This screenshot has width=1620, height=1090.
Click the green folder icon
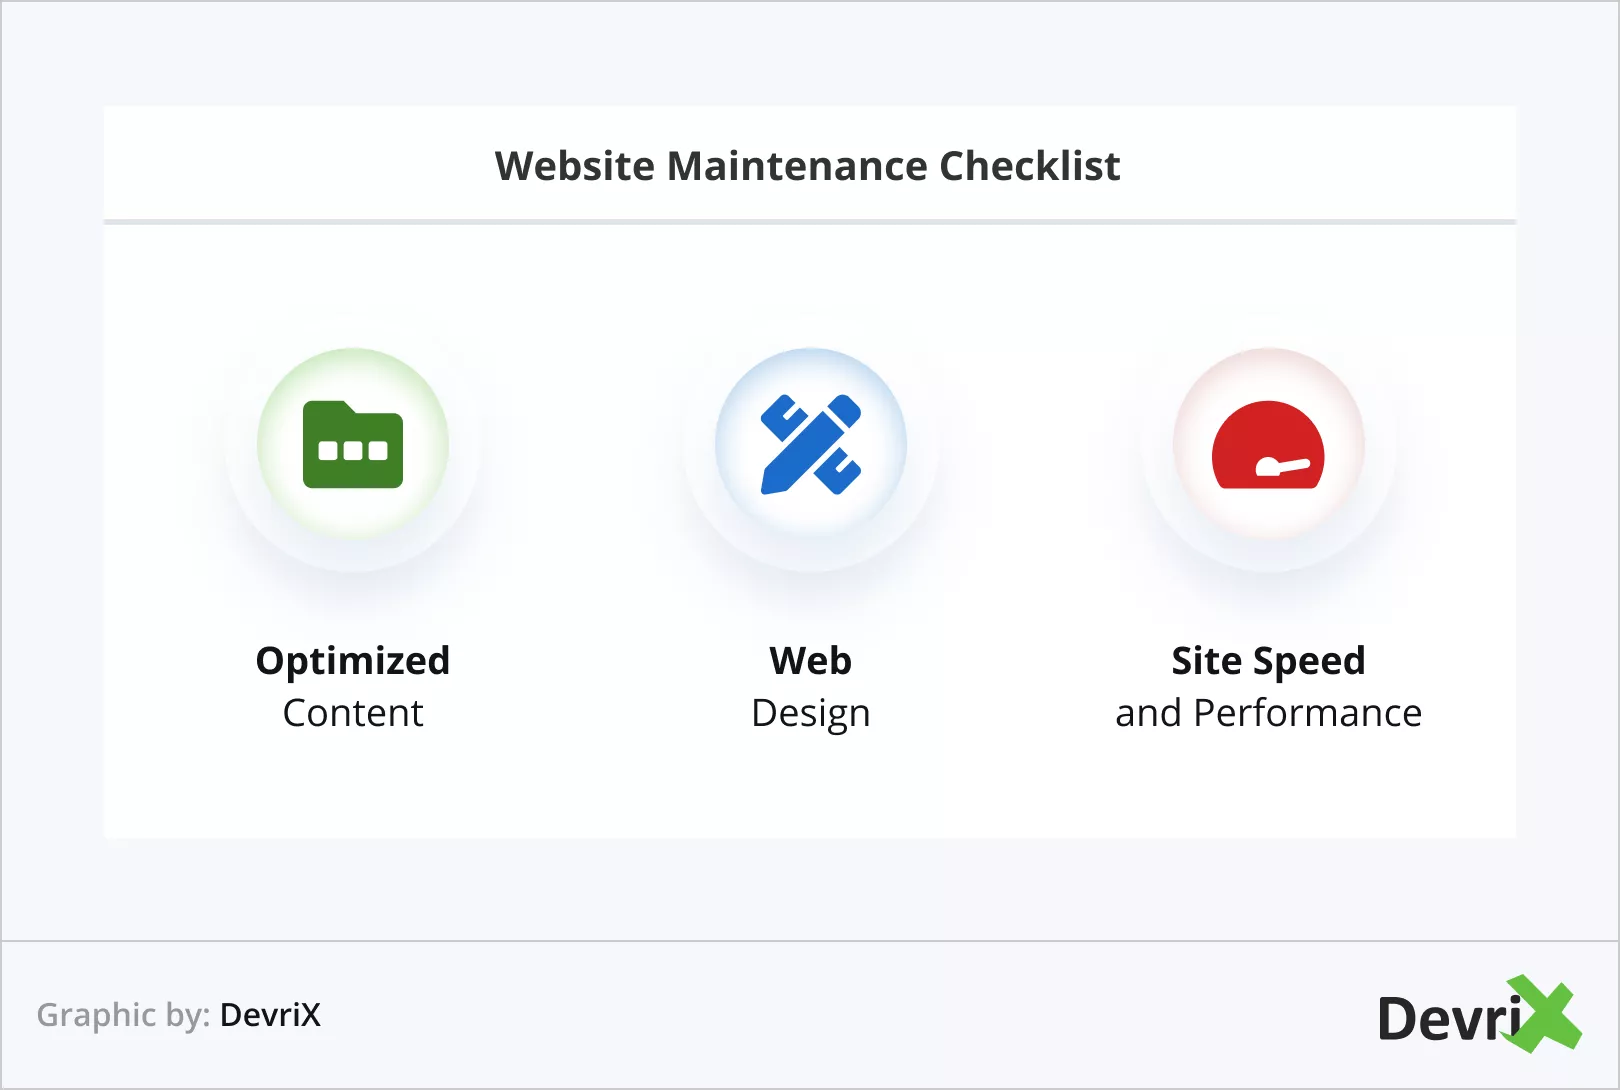[x=353, y=444]
